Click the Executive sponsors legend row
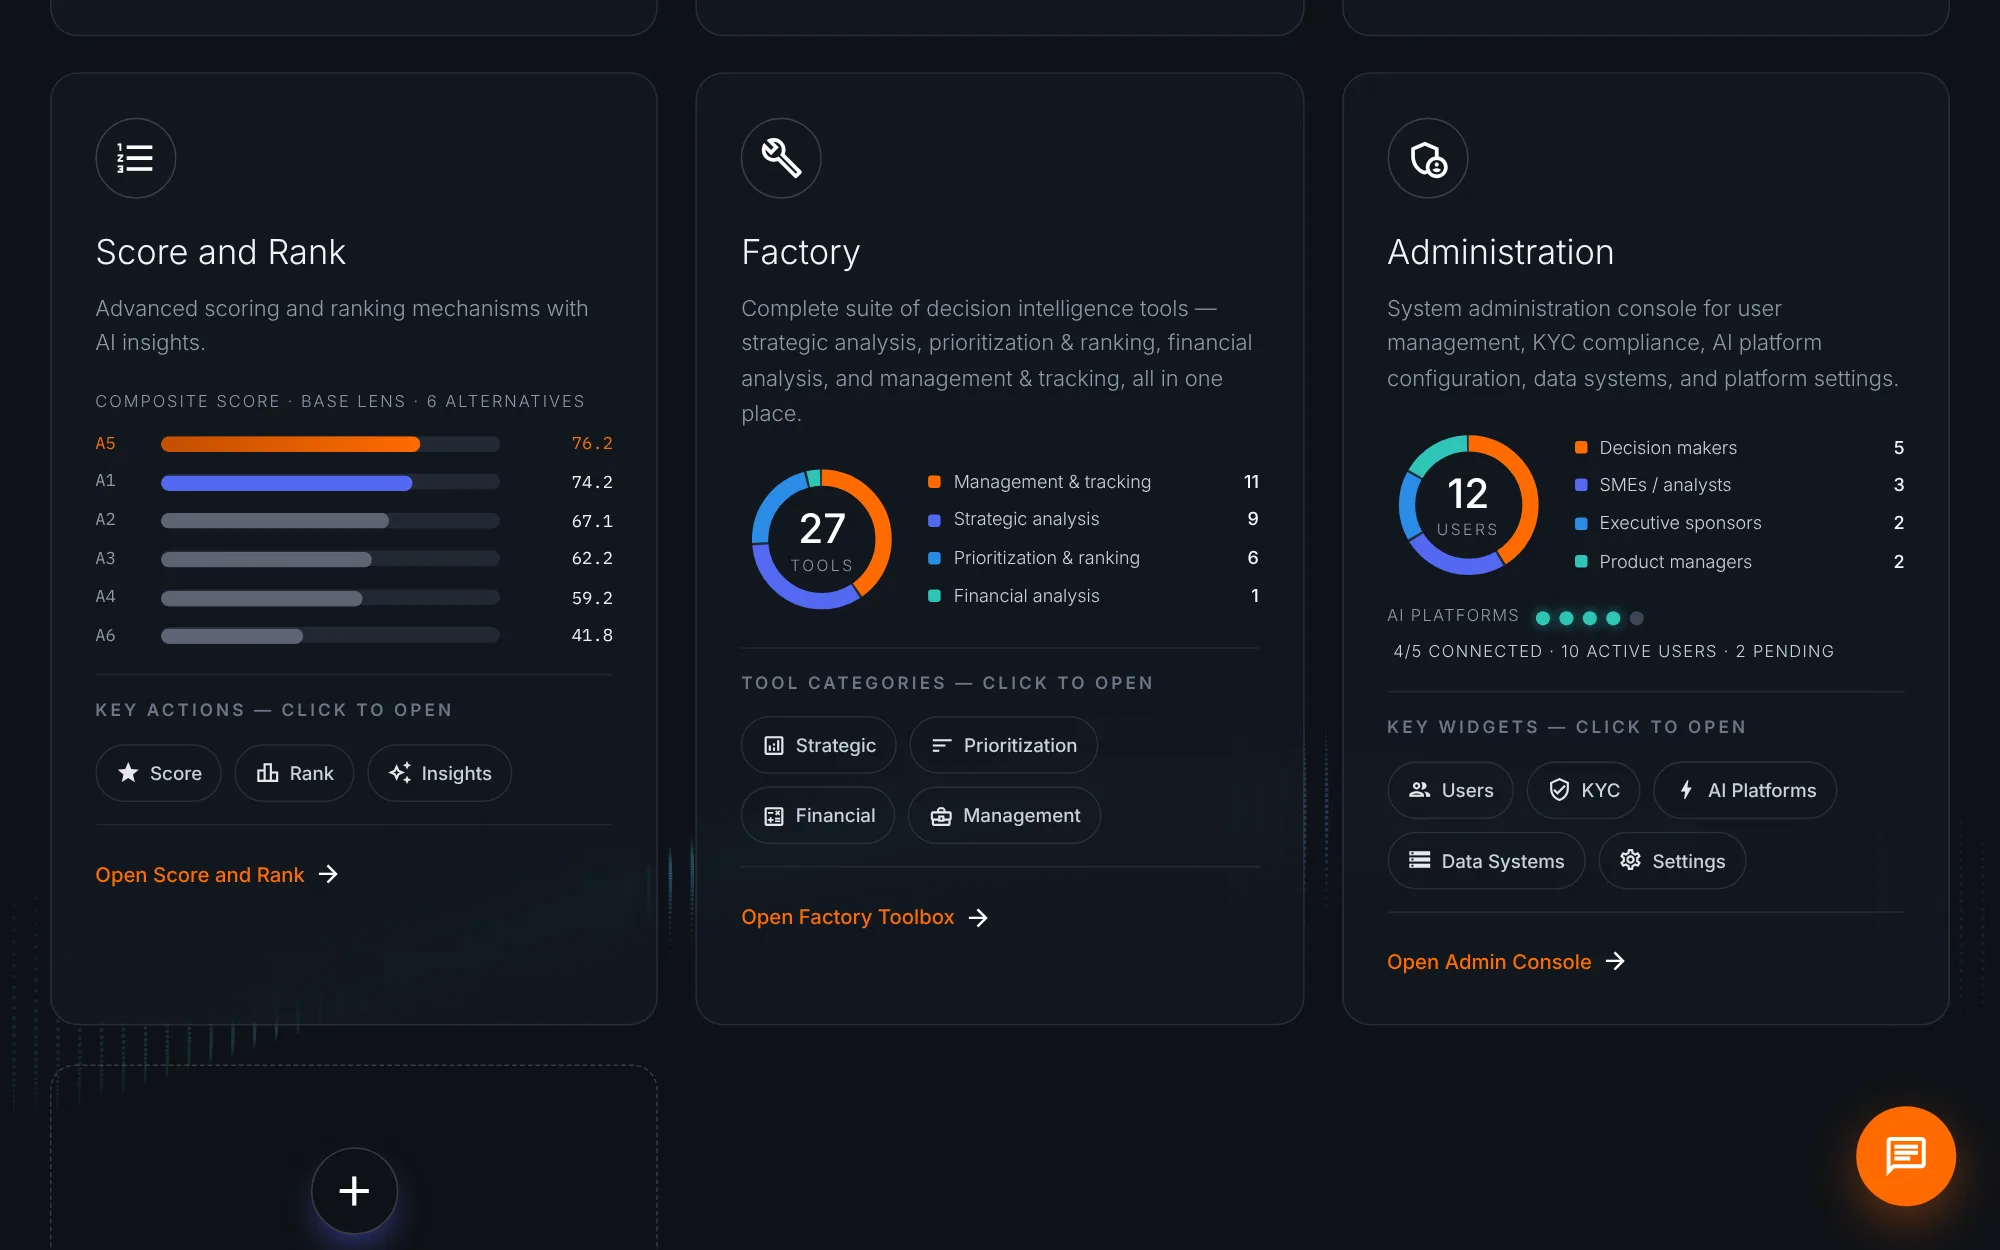2000x1250 pixels. point(1739,523)
